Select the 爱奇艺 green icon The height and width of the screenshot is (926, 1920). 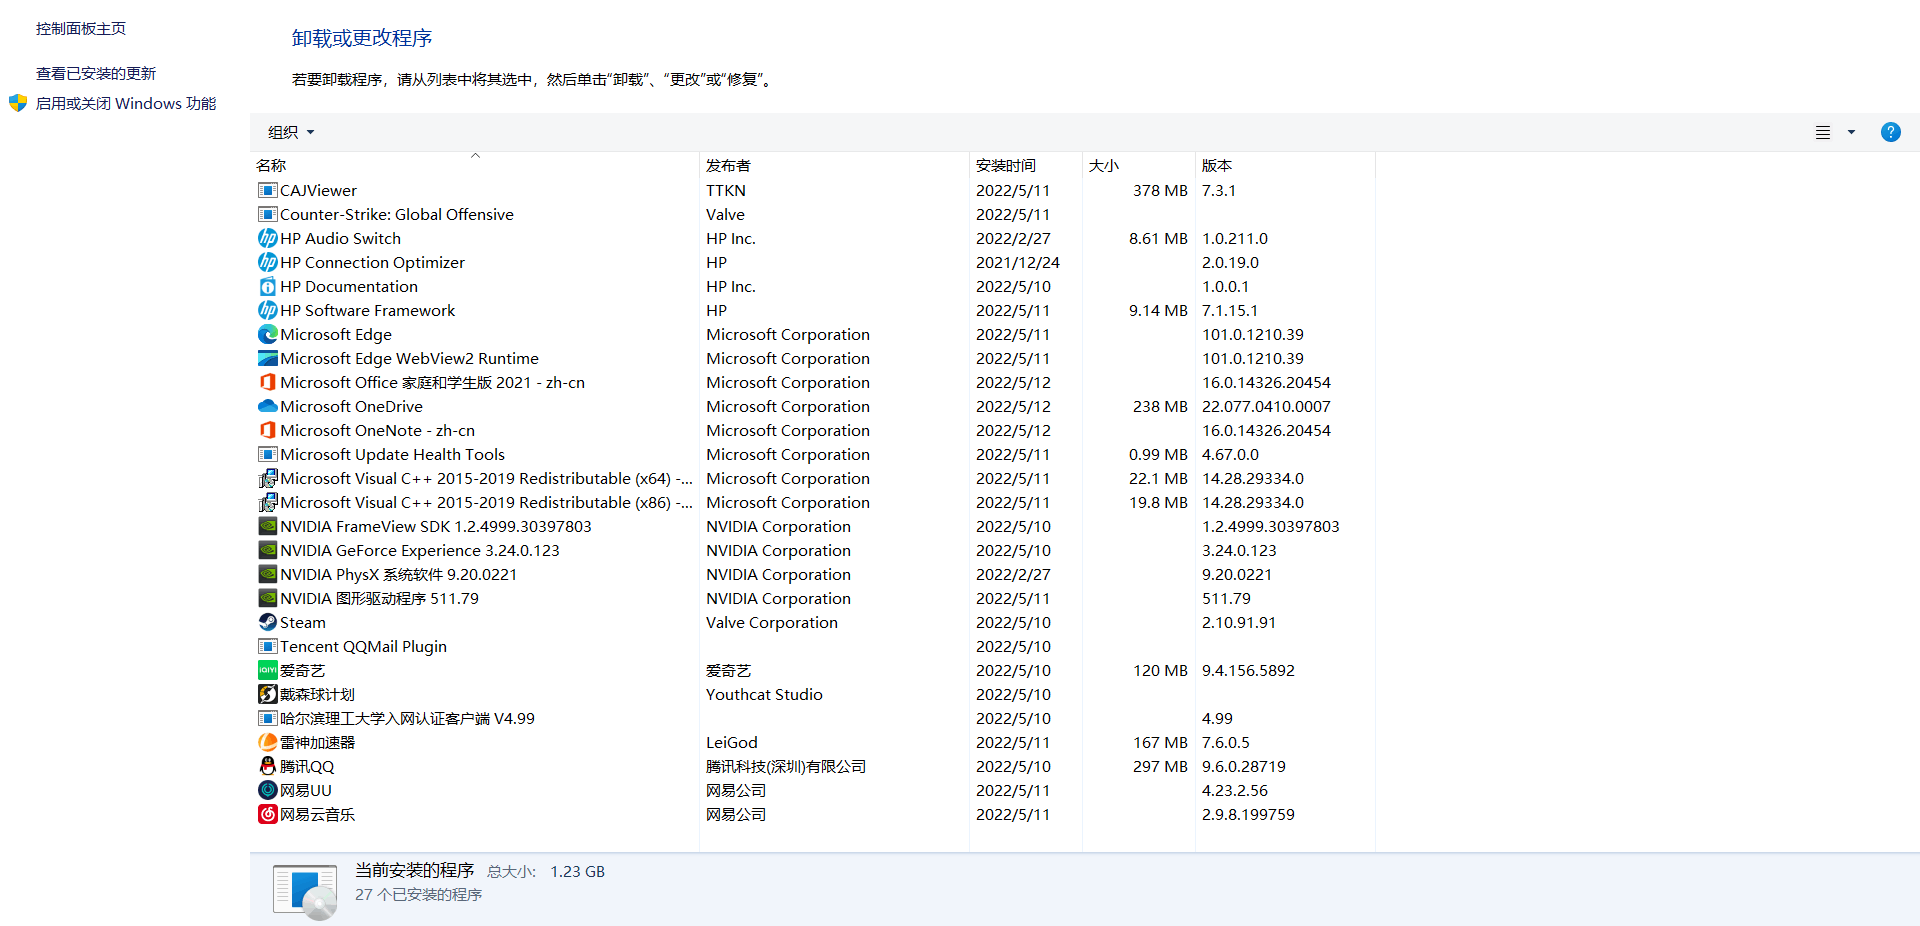click(x=267, y=670)
